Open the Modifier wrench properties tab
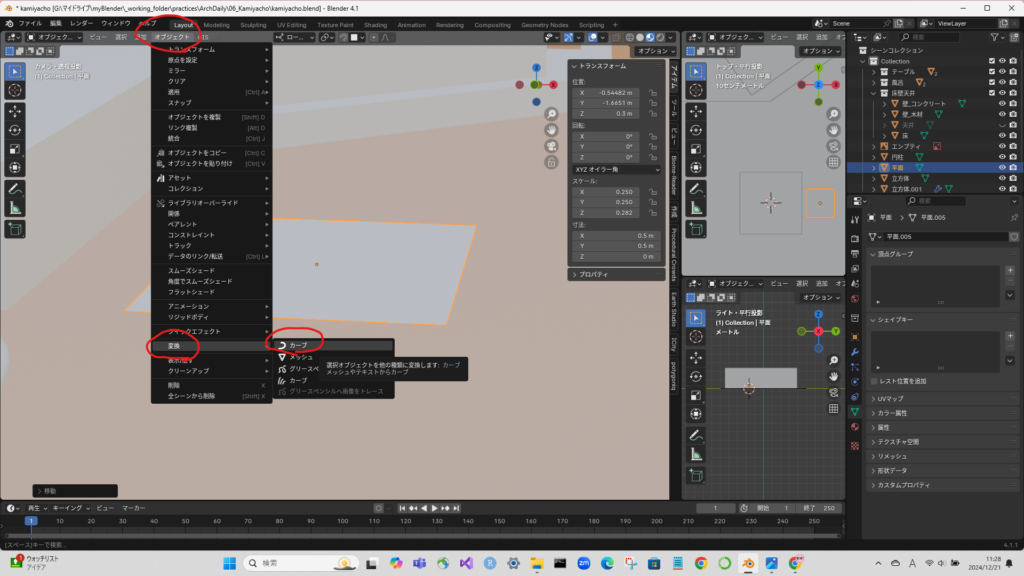1024x576 pixels. pyautogui.click(x=855, y=353)
